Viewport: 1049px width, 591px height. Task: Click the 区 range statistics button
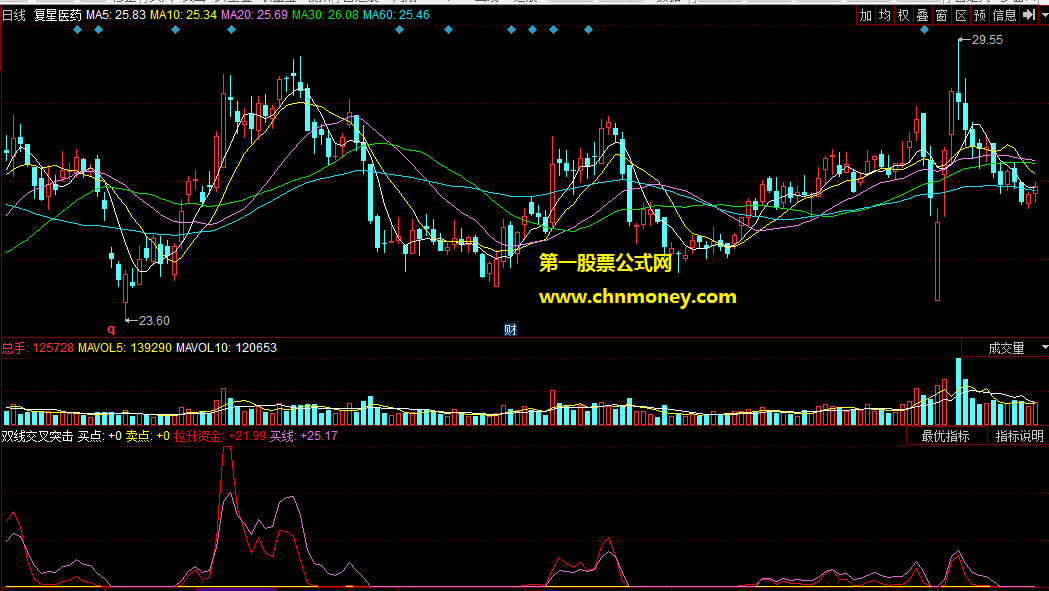click(x=961, y=15)
